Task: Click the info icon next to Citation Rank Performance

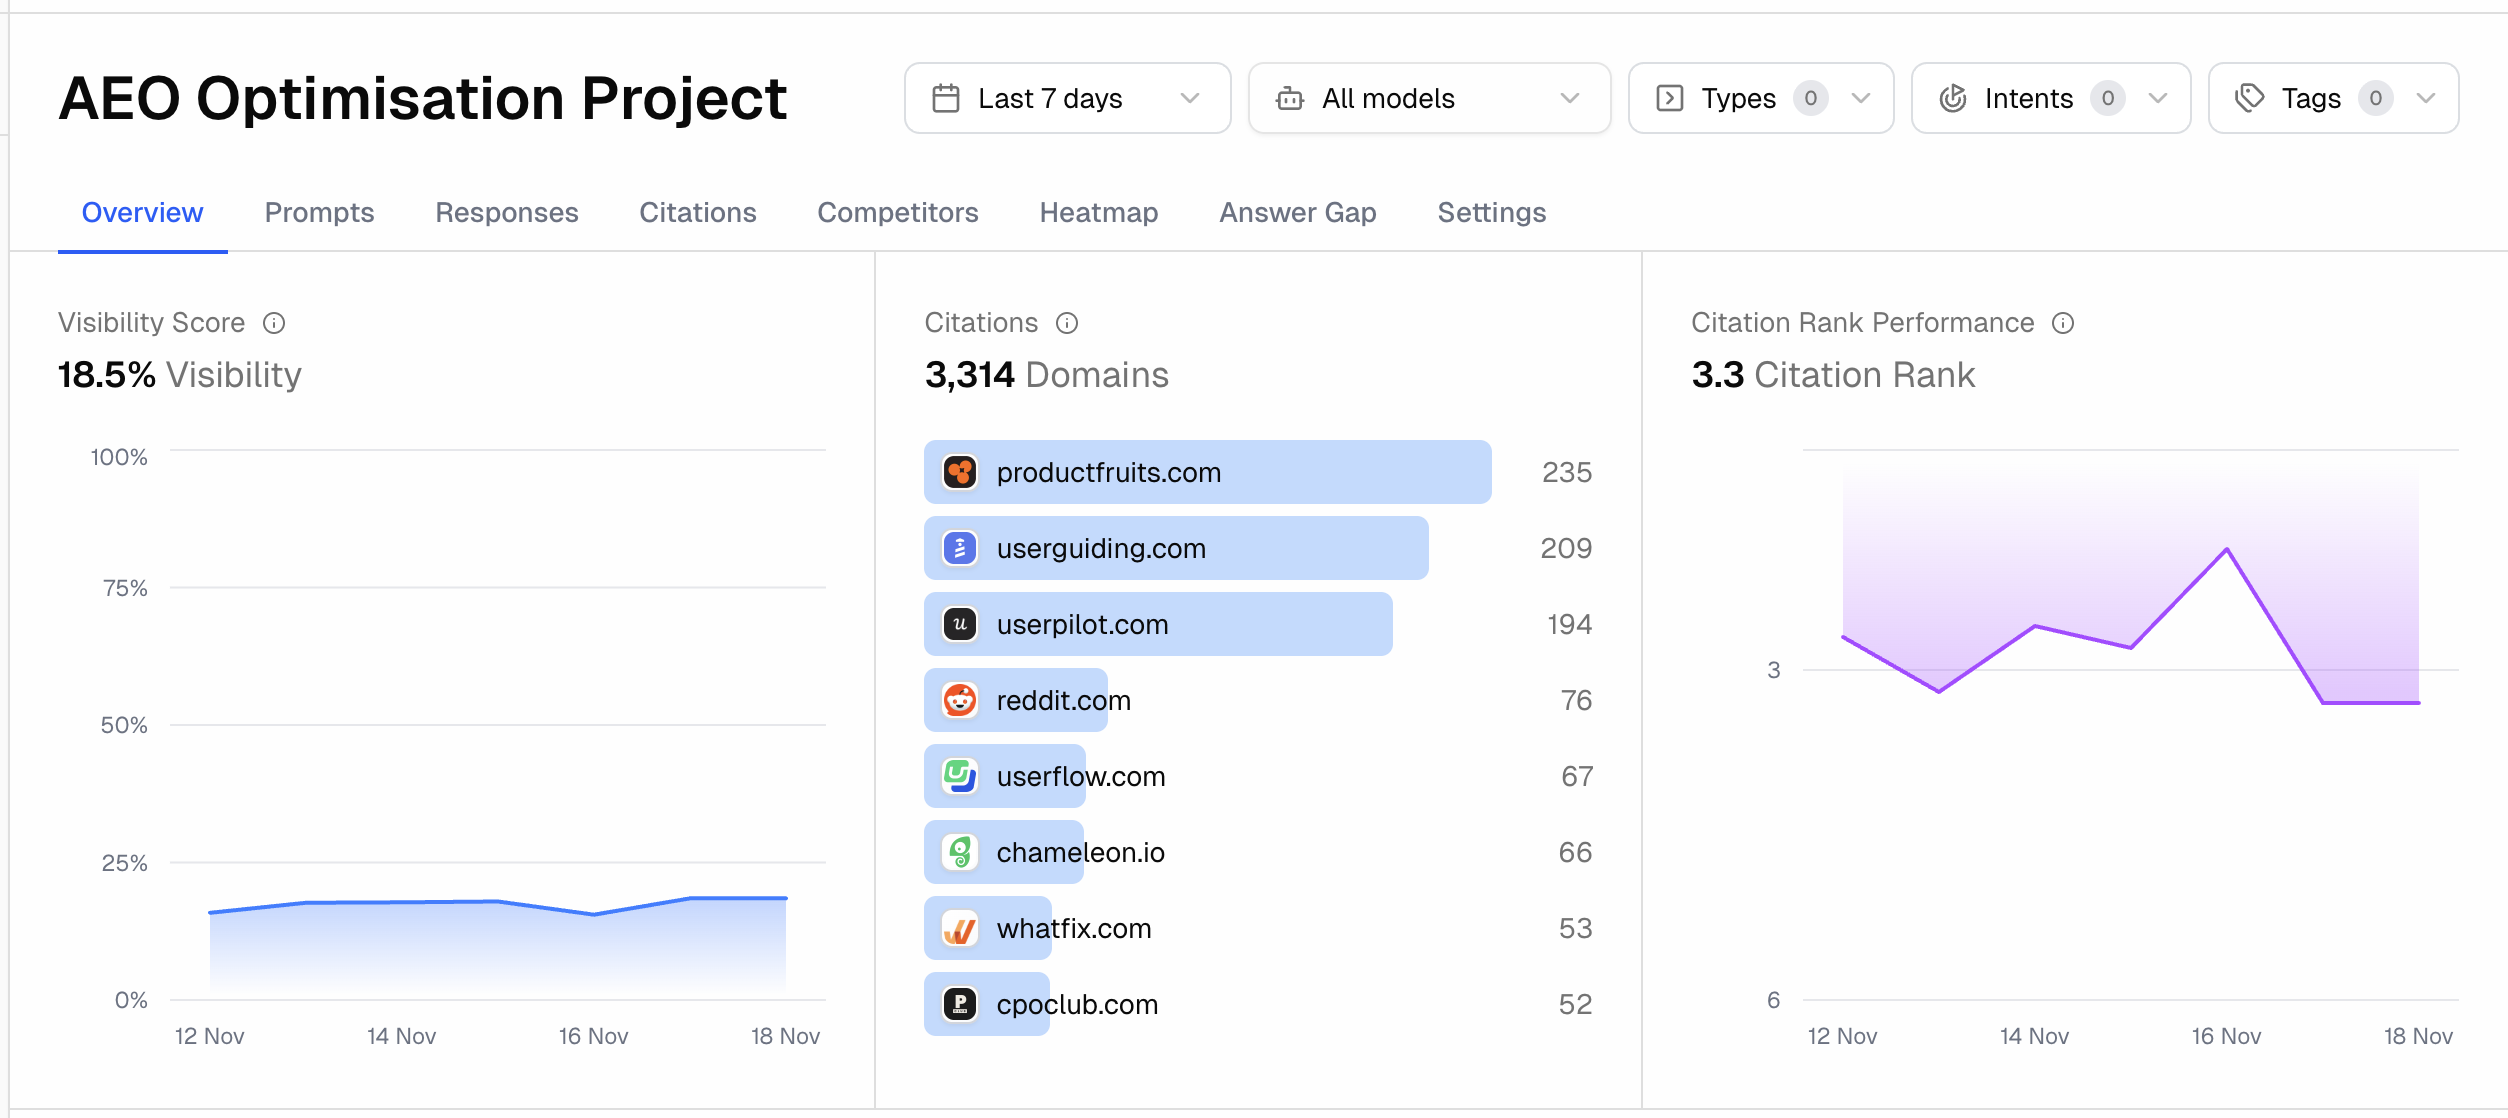Action: pos(2063,322)
